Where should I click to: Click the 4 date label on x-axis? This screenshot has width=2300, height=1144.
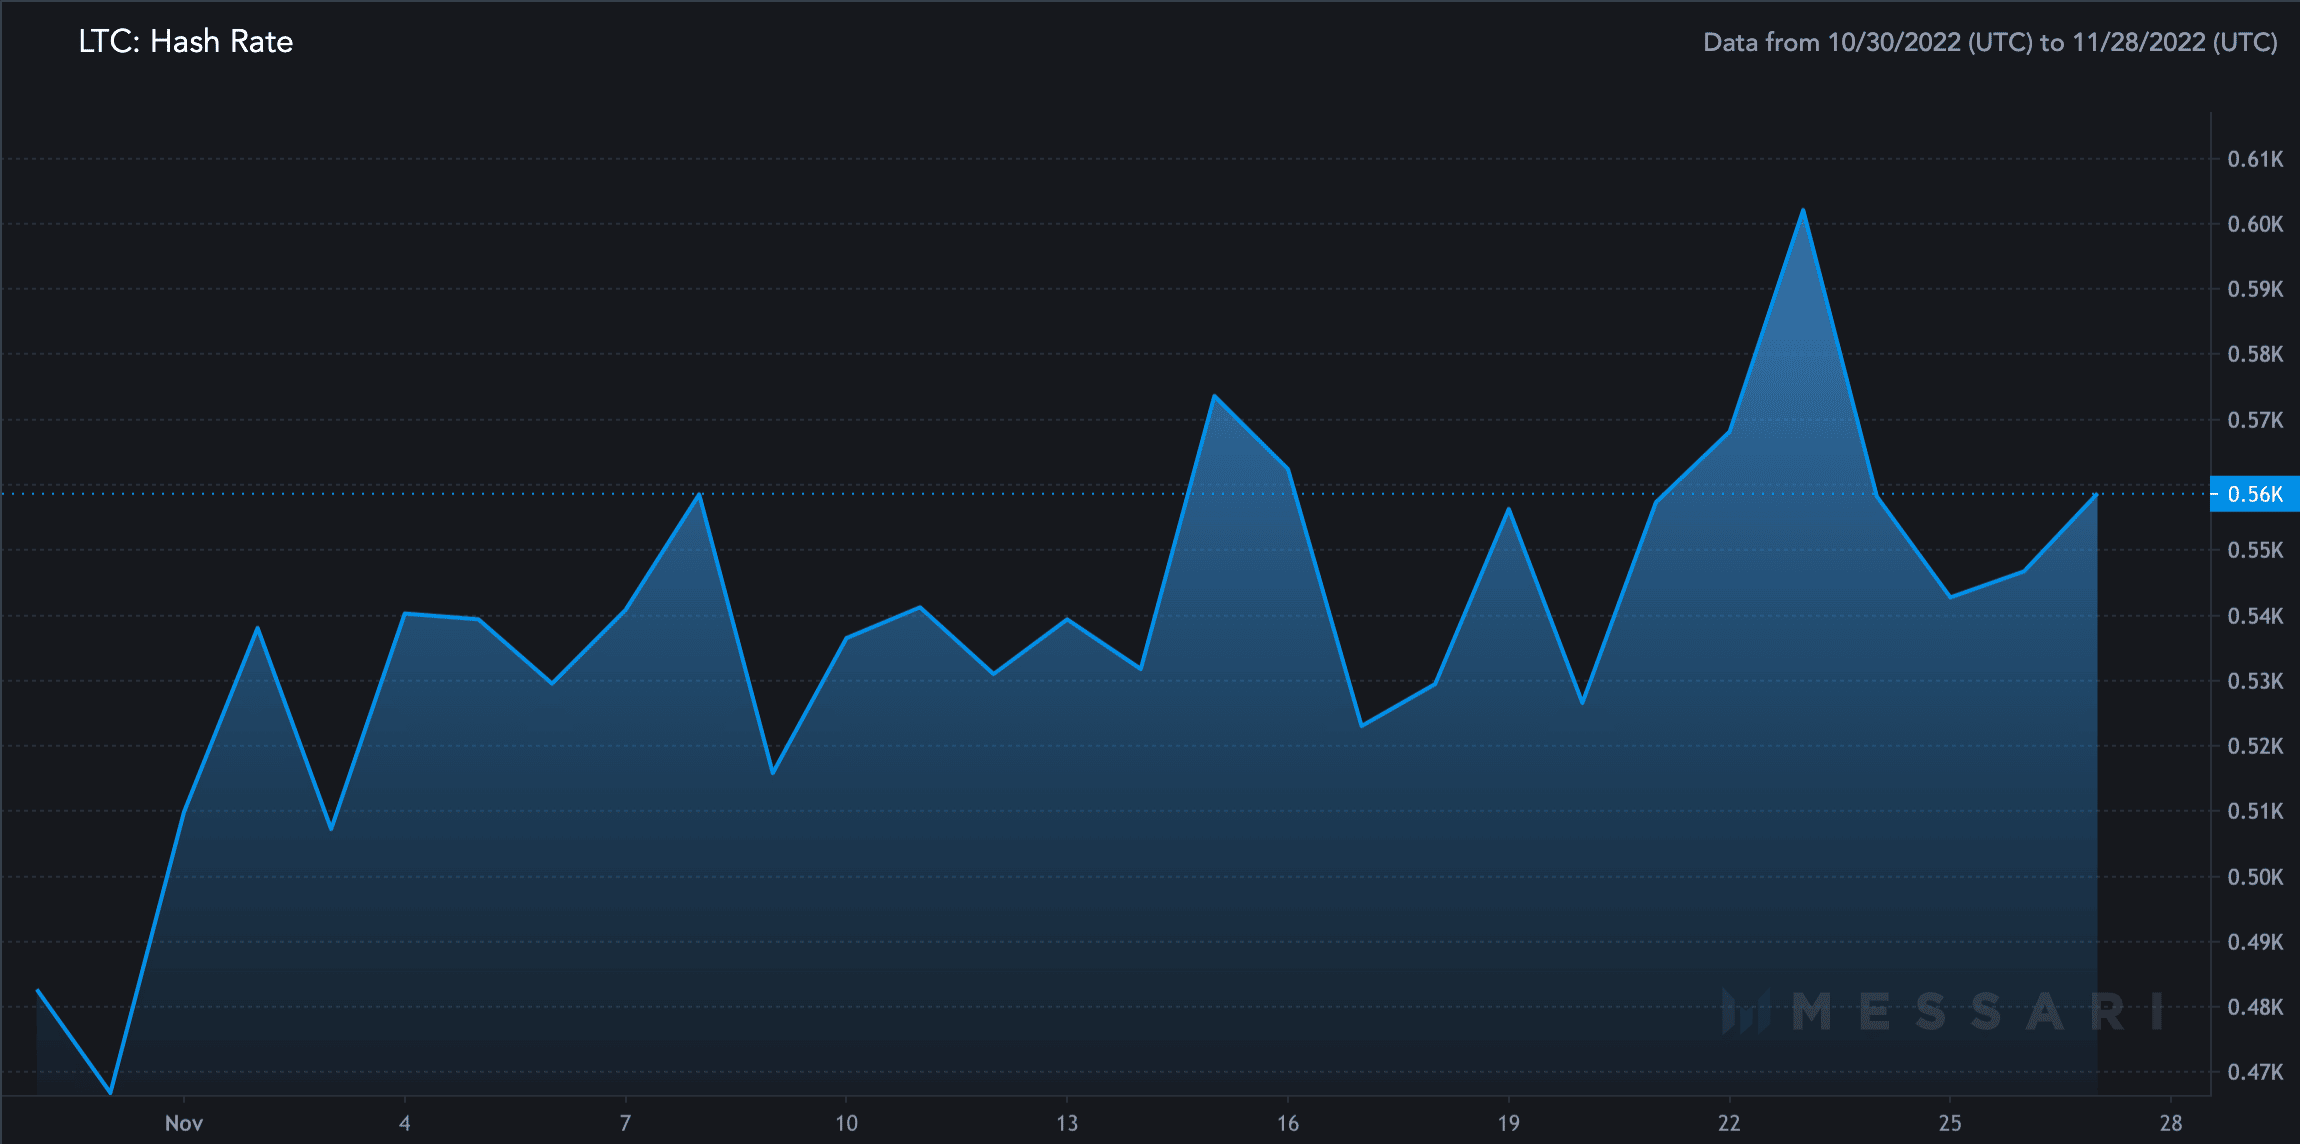[405, 1123]
